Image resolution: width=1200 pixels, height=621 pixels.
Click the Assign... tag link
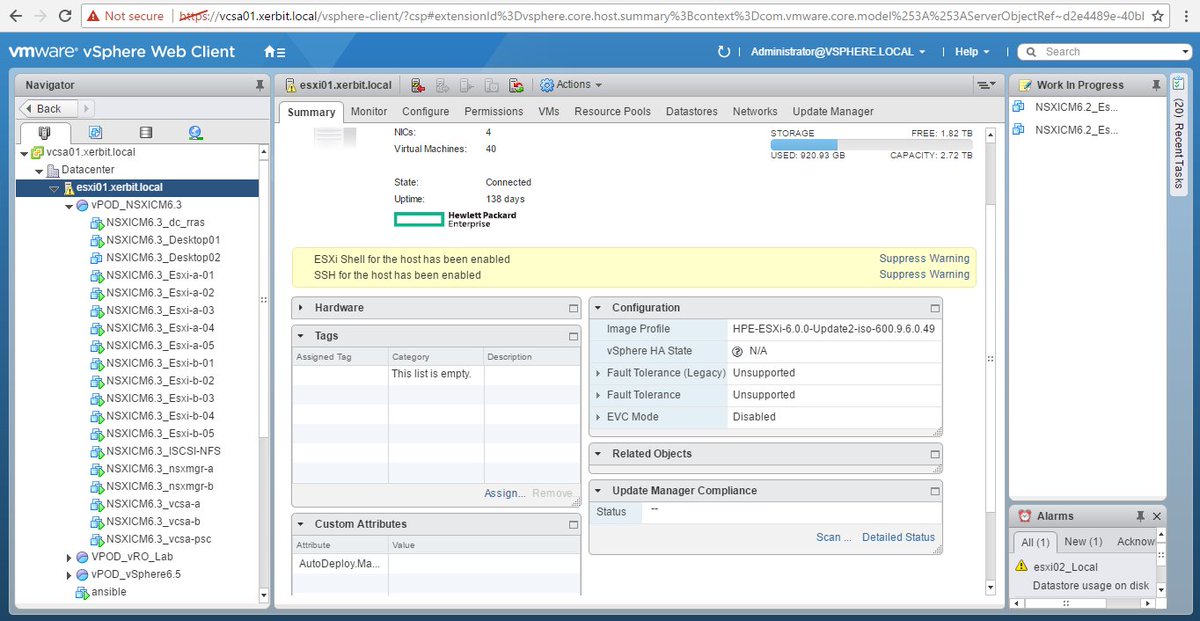pos(505,494)
